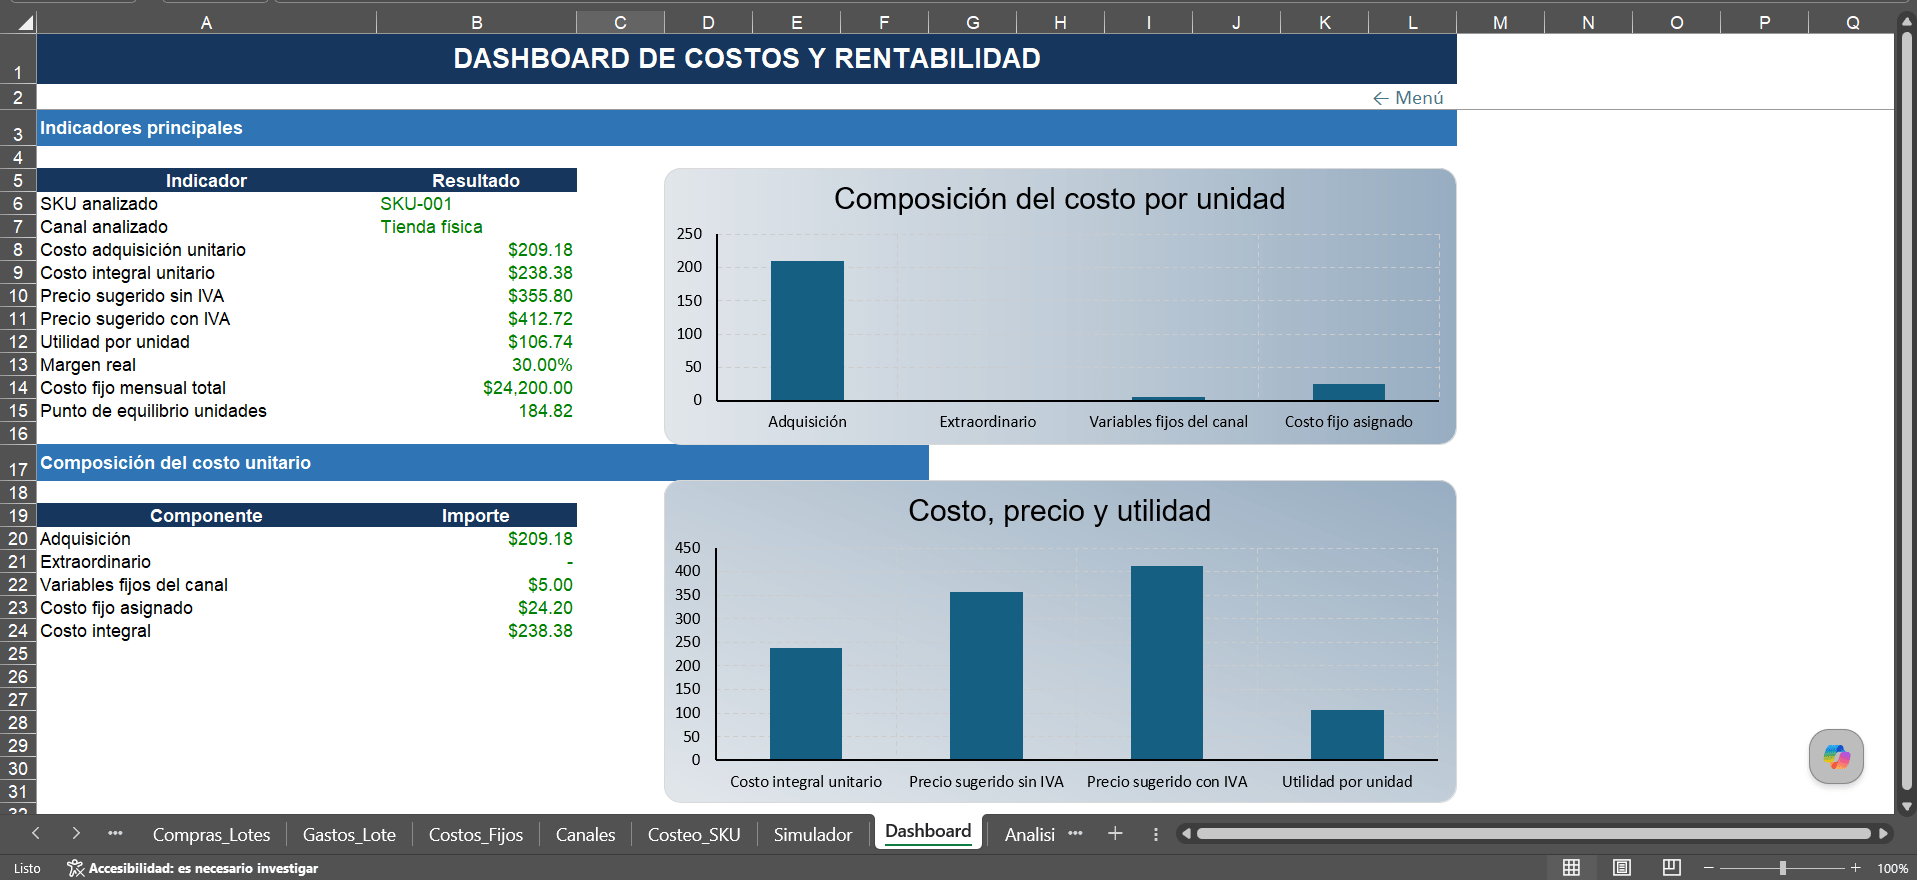Select the Componente table header cell
Screen dimensions: 1917x880
pyautogui.click(x=206, y=516)
